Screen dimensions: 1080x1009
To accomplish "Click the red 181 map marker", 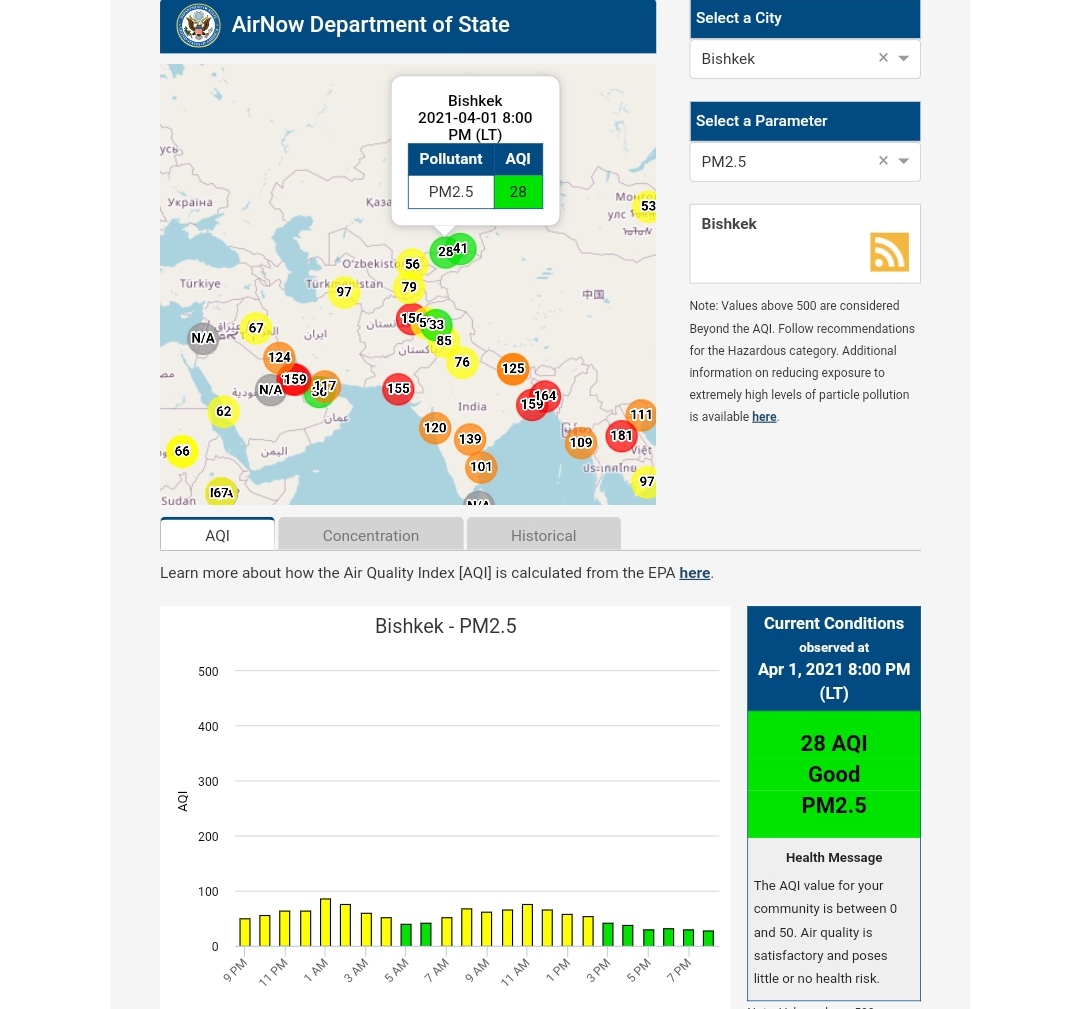I will tap(621, 436).
